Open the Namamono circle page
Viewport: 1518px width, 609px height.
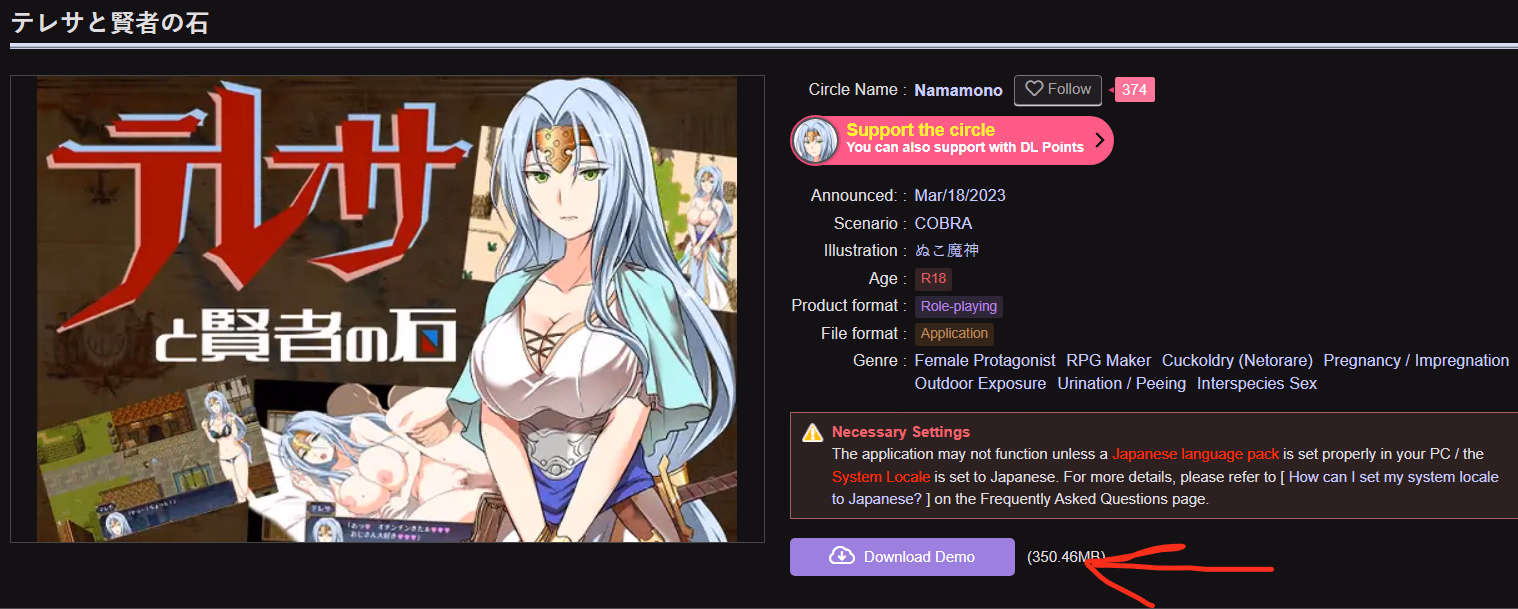[x=958, y=90]
